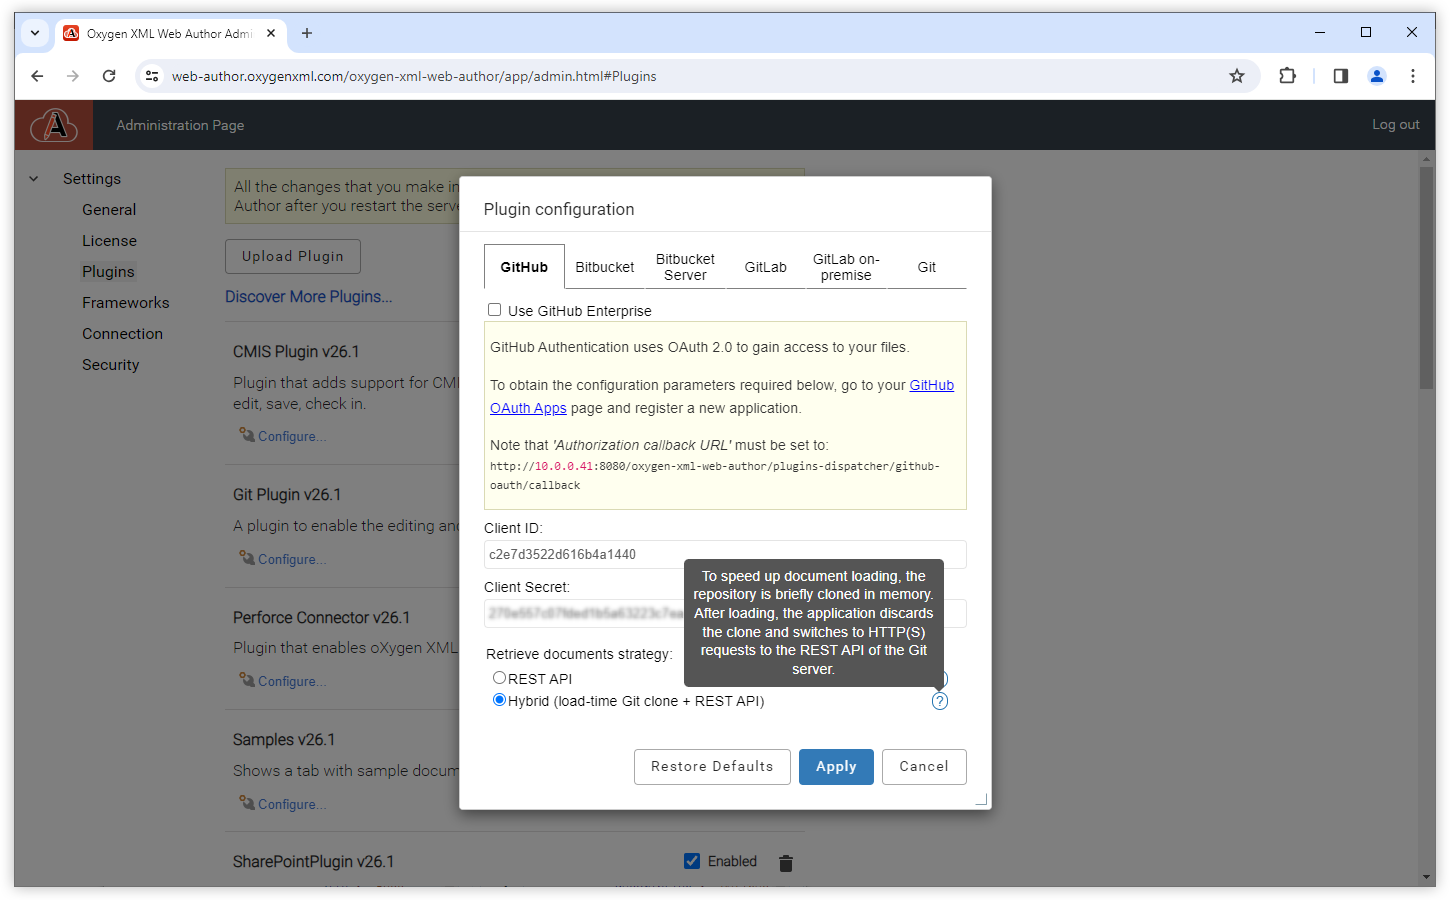Click the scrollbar down arrow

pos(1427,877)
